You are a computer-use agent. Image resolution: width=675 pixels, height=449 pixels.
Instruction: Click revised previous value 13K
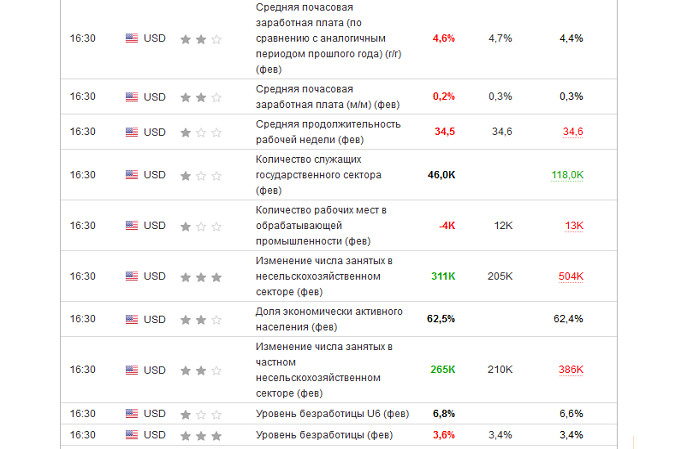(574, 225)
